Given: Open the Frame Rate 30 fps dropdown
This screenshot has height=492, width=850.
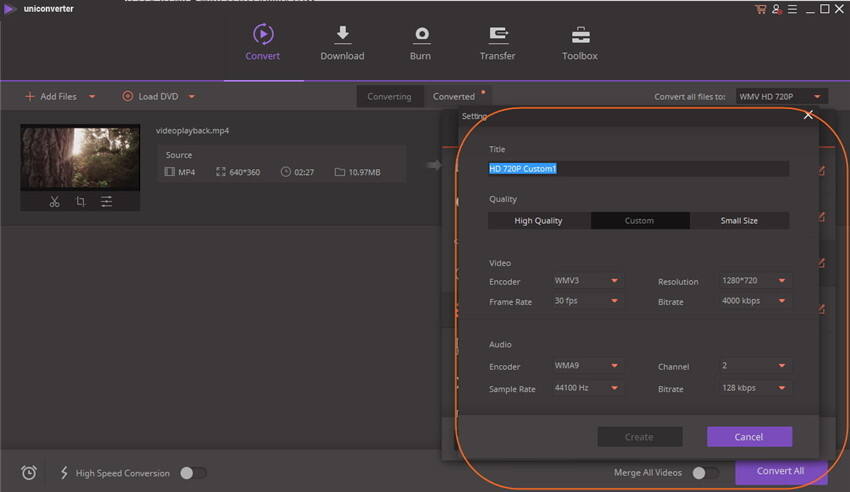Looking at the screenshot, I should click(x=586, y=301).
